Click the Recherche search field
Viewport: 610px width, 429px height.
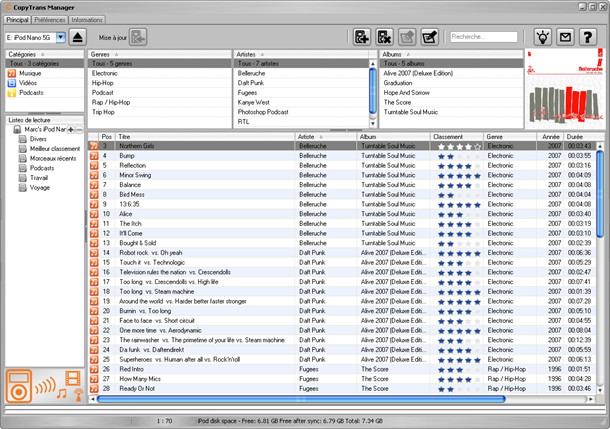click(x=484, y=37)
